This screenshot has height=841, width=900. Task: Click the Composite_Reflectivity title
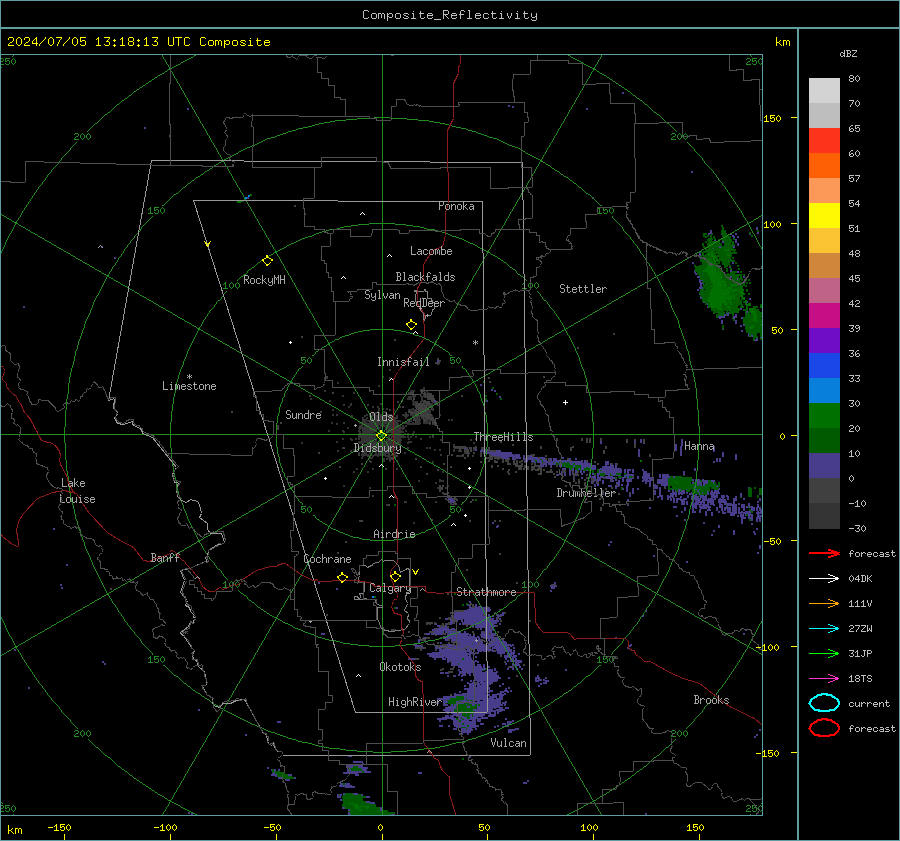pos(450,15)
